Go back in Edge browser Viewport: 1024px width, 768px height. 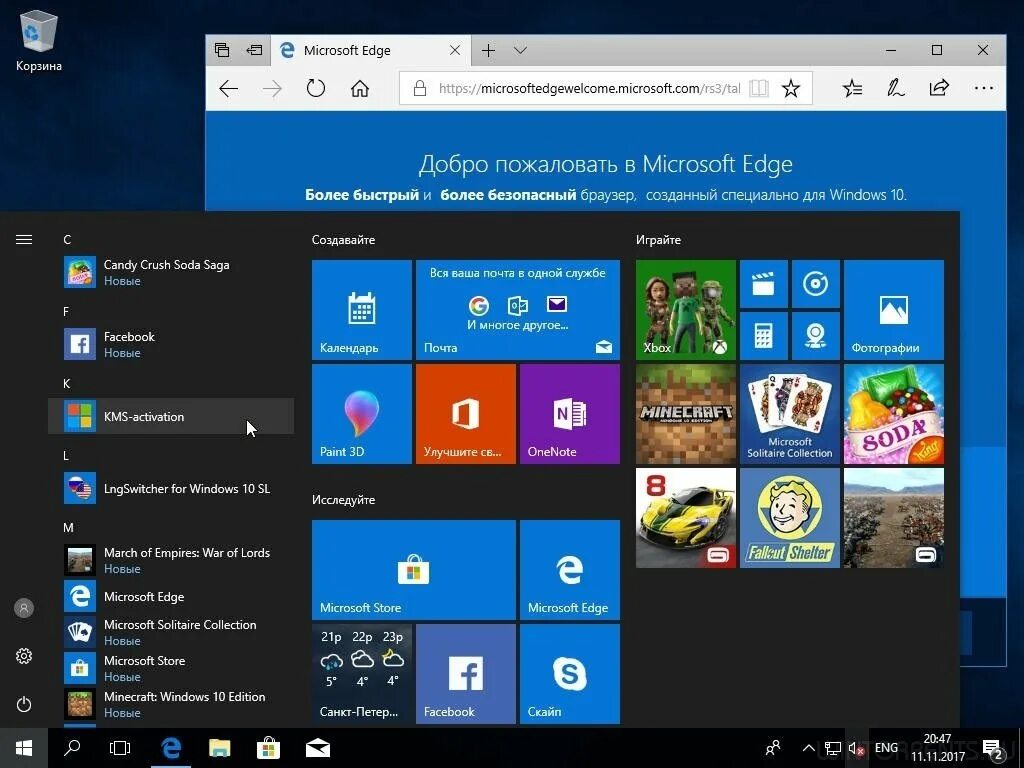(x=229, y=88)
